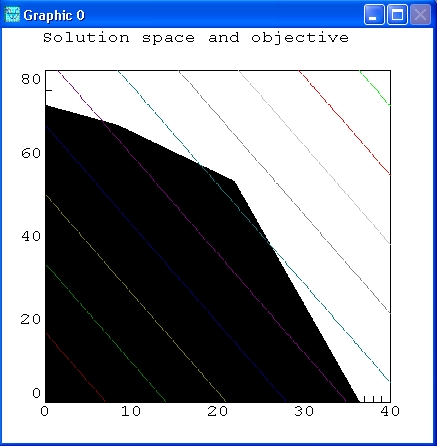This screenshot has width=437, height=446.
Task: Maximize the Graphic 0 window
Action: coord(397,15)
